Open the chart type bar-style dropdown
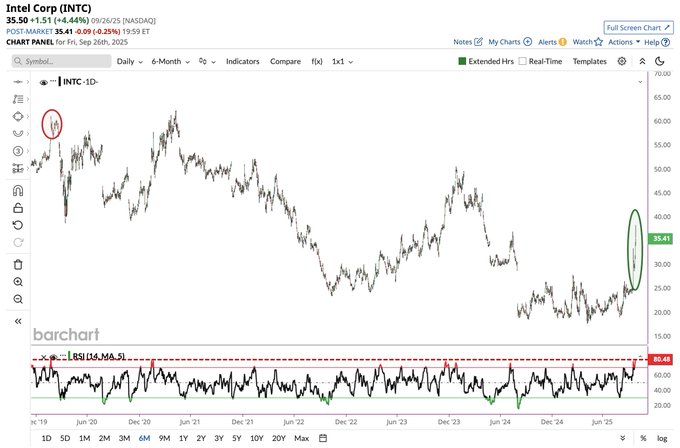680x448 pixels. click(x=207, y=61)
